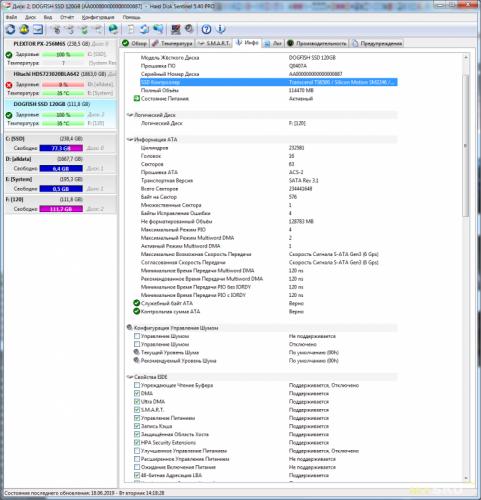
Task: Toggle 48-битная Адресация LBA checkbox
Action: click(x=137, y=475)
